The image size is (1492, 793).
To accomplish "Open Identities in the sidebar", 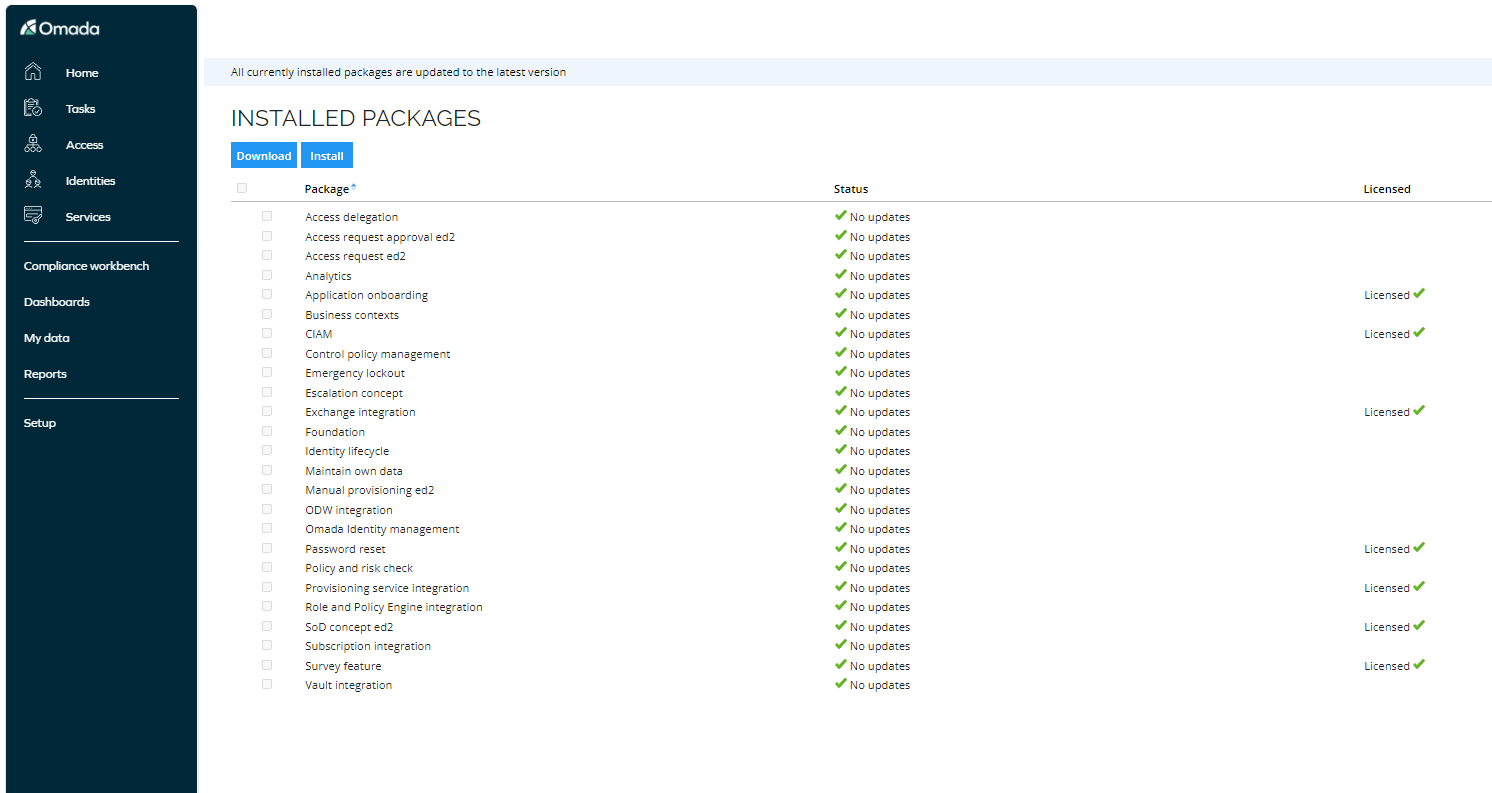I will pos(91,181).
